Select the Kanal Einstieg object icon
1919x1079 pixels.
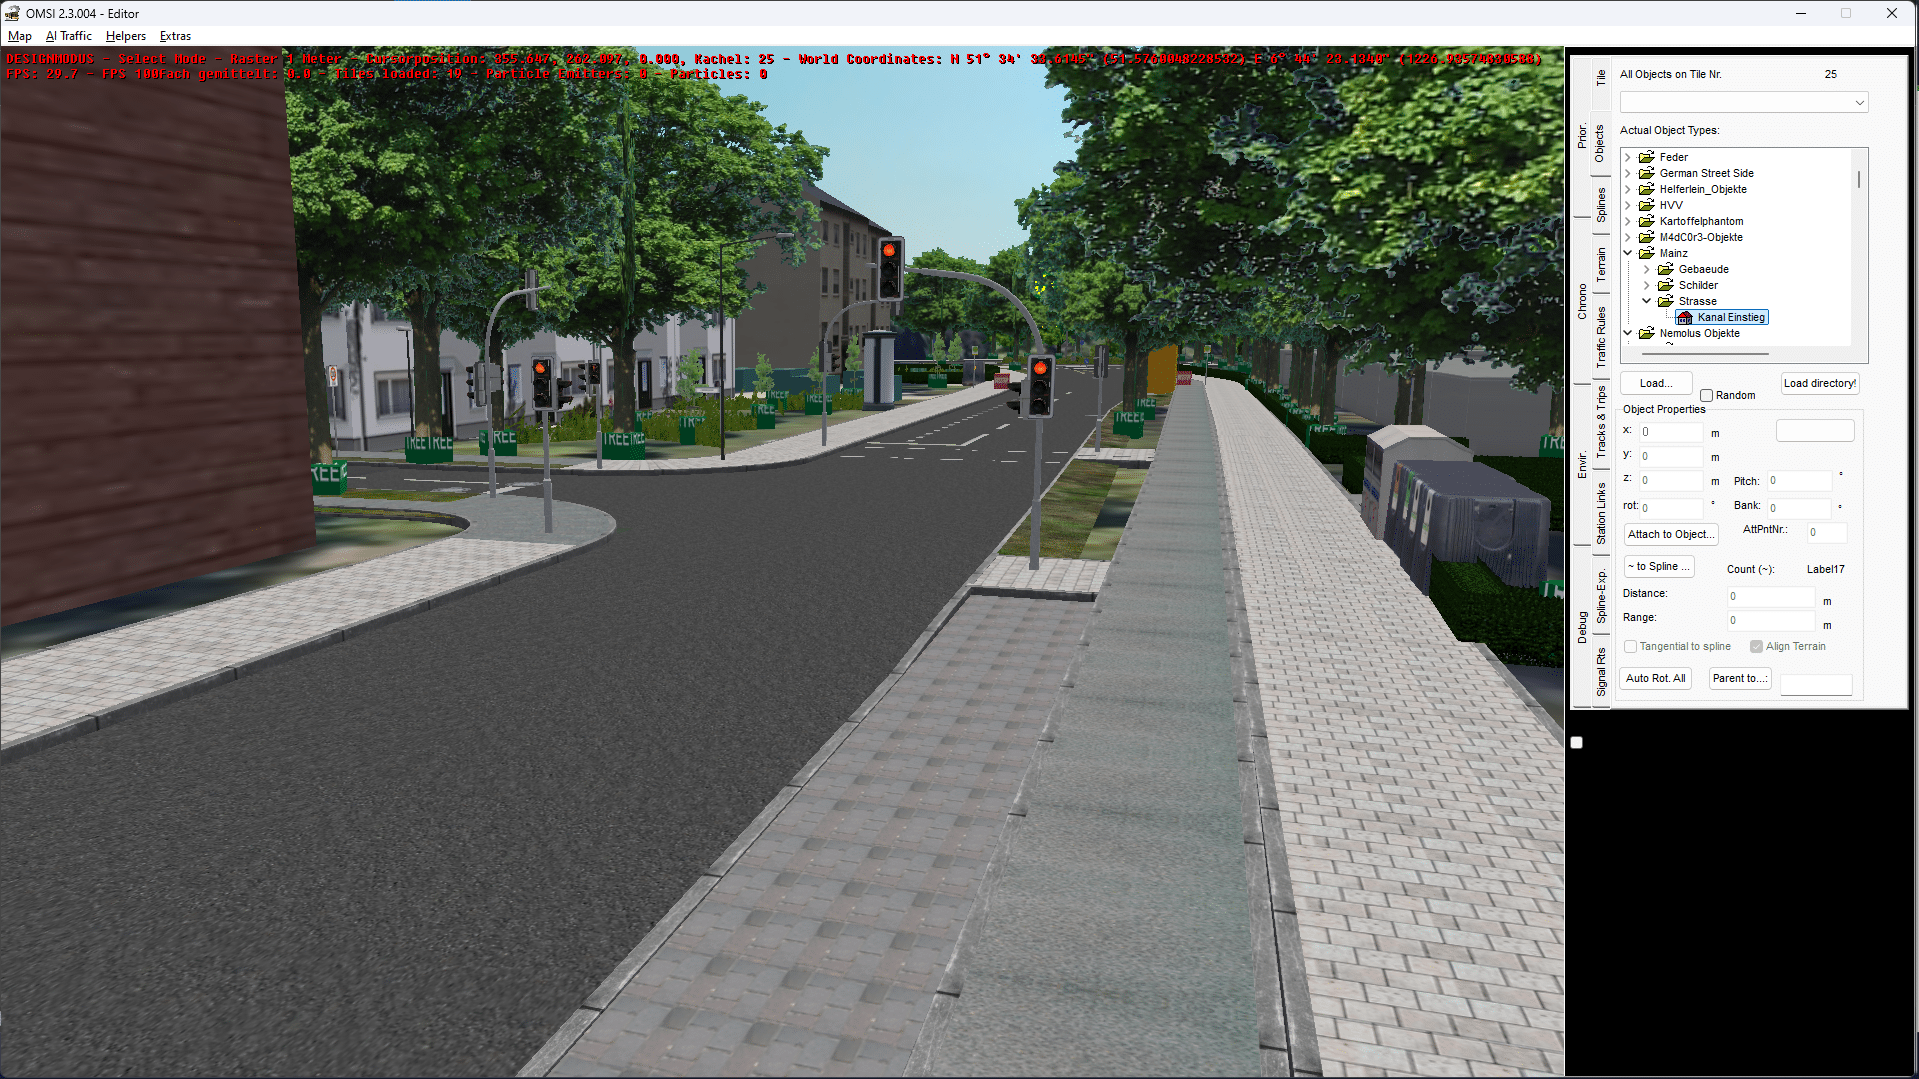pyautogui.click(x=1685, y=318)
